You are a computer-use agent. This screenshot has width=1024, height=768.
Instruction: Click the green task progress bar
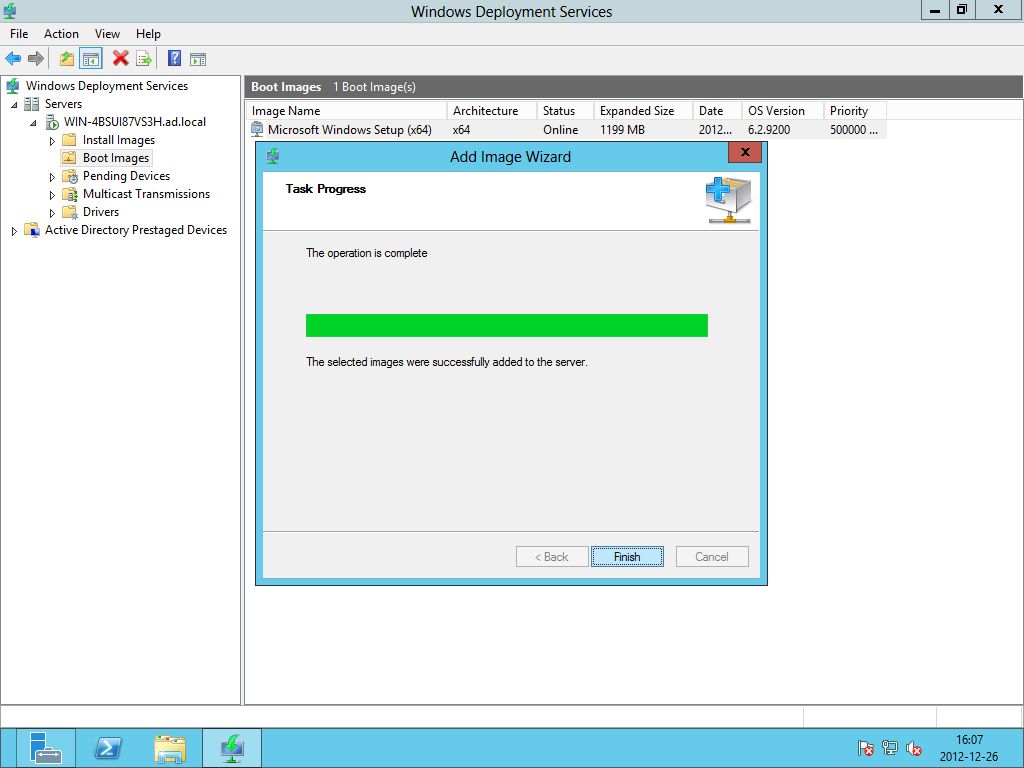click(x=507, y=325)
